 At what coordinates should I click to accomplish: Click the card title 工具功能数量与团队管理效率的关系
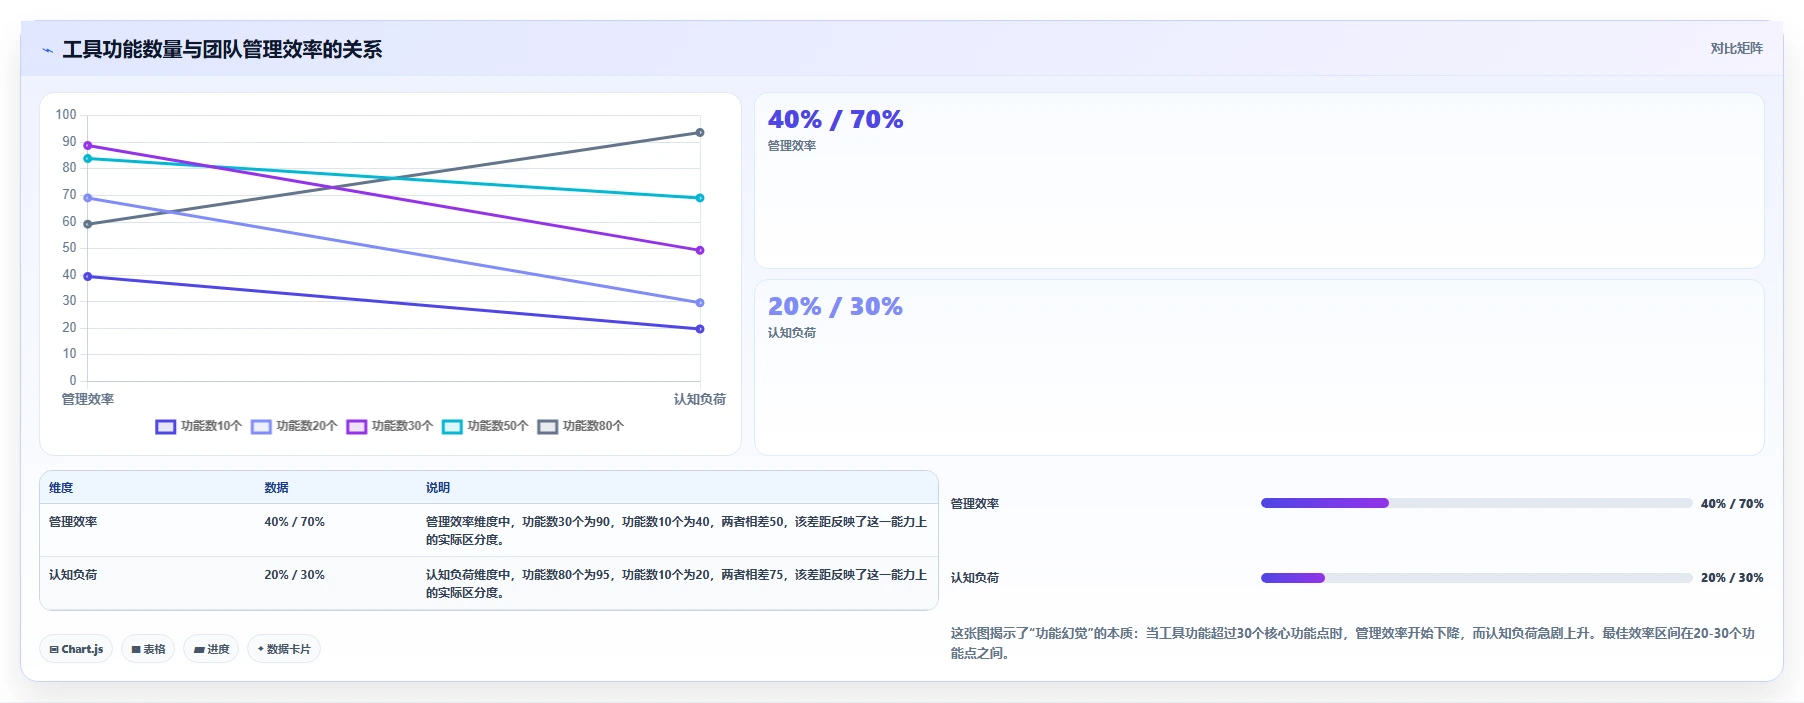222,50
